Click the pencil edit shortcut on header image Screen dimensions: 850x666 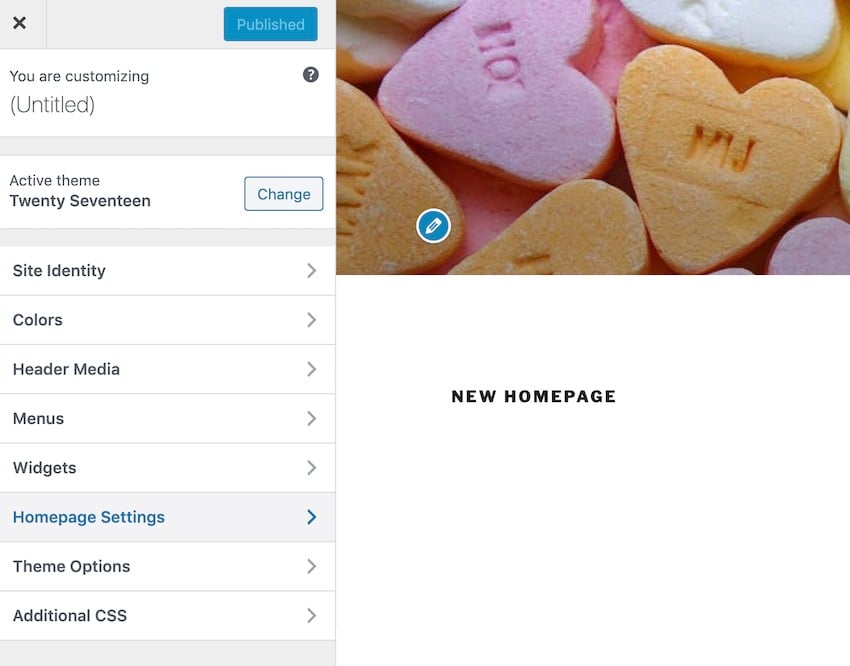pos(433,226)
